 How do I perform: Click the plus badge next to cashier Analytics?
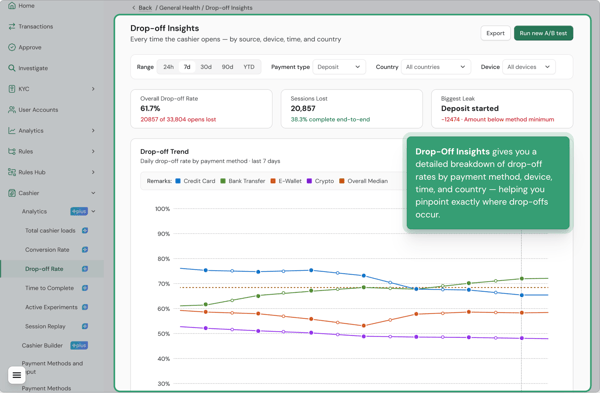coord(79,211)
